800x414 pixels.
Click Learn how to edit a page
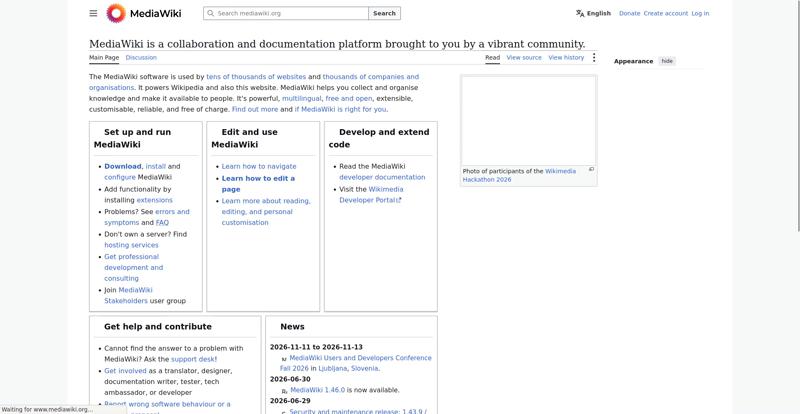coord(258,184)
